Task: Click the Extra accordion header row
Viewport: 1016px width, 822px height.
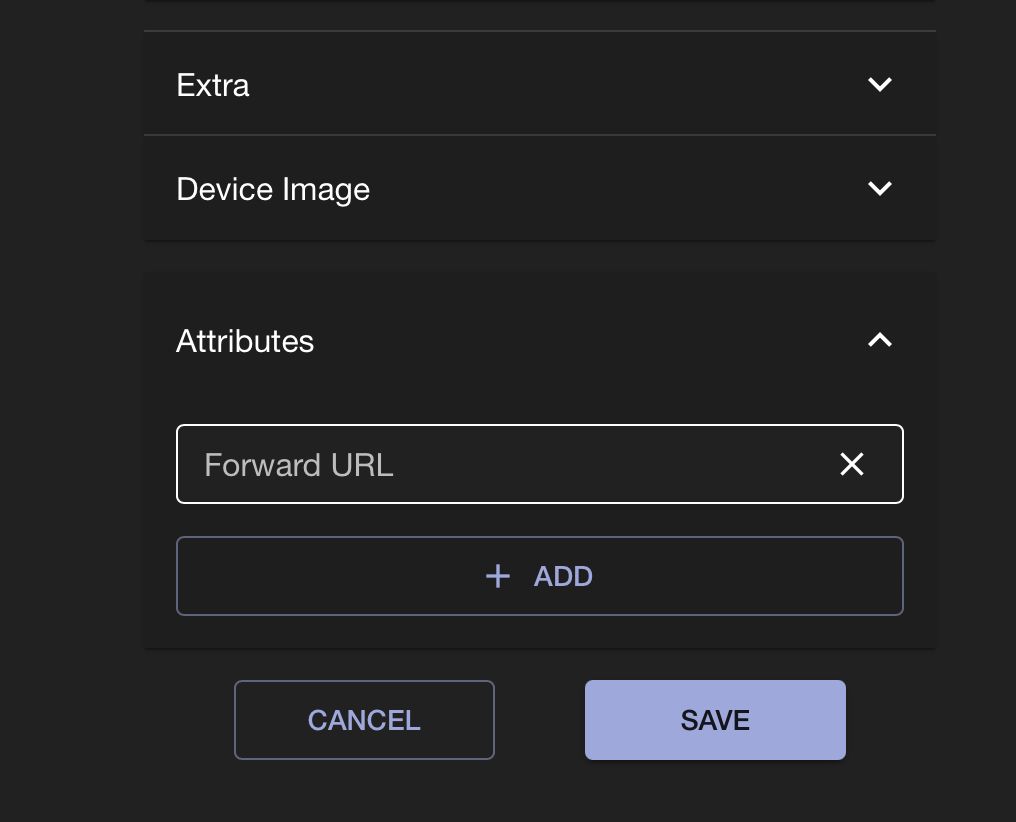Action: pyautogui.click(x=540, y=85)
